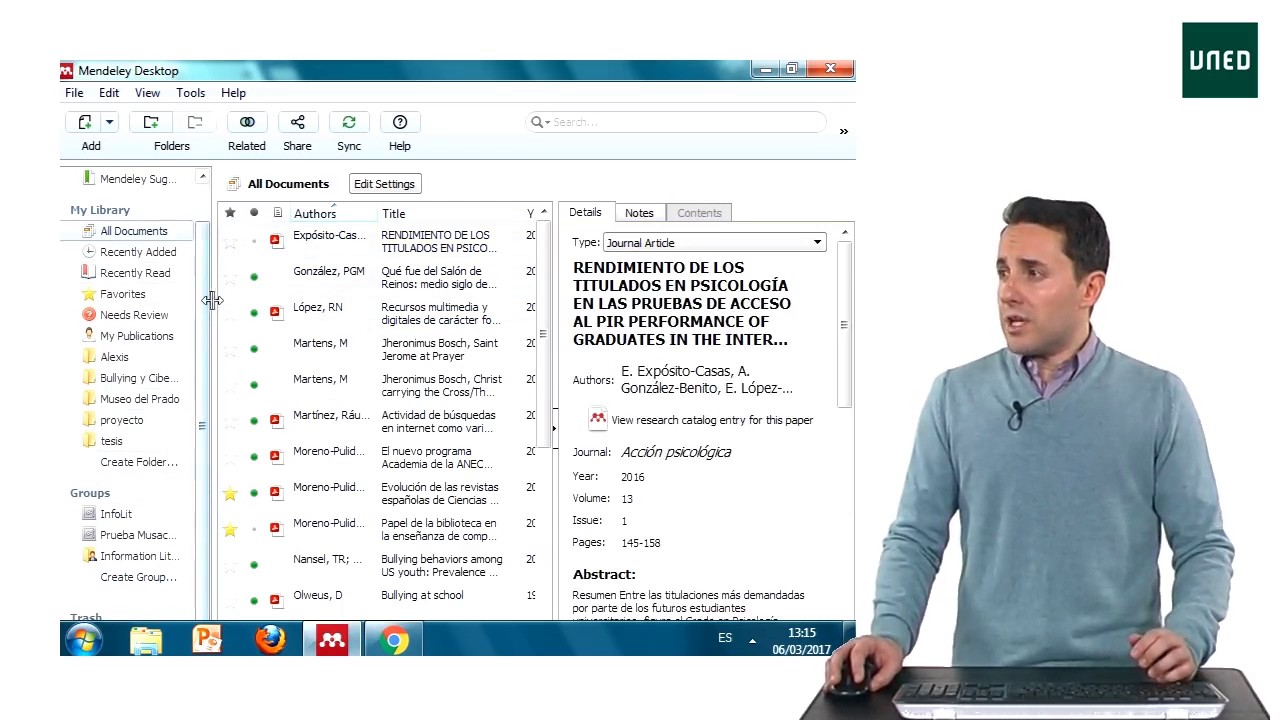Open the Tools menu

190,93
